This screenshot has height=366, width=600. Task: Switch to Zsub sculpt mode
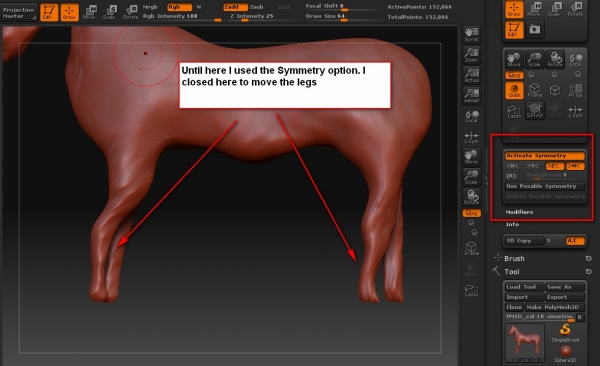point(256,7)
